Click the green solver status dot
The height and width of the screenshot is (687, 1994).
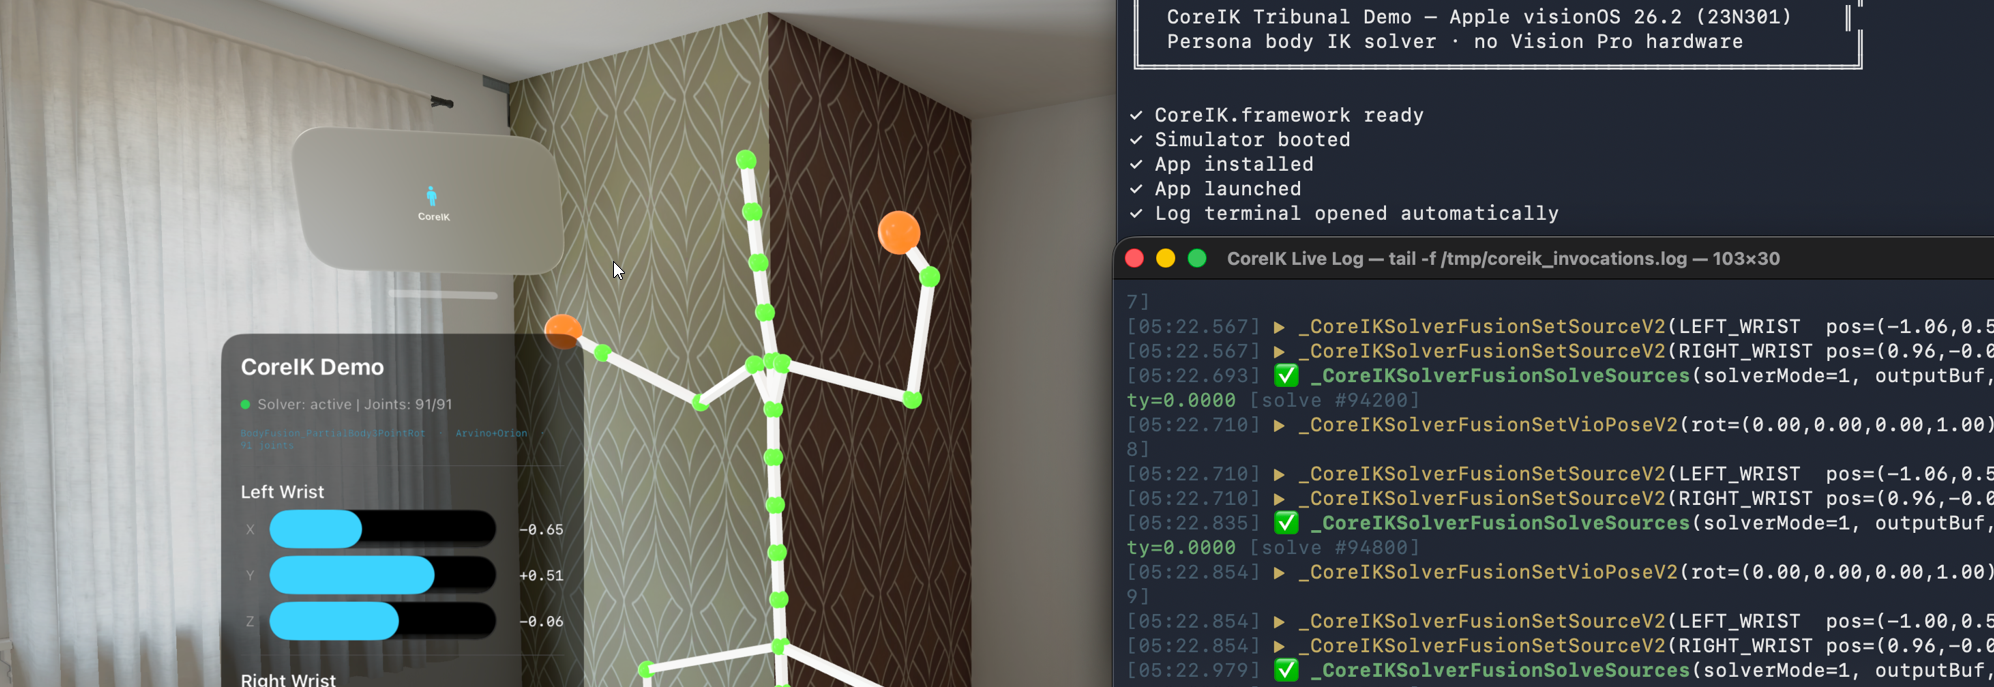click(x=245, y=405)
